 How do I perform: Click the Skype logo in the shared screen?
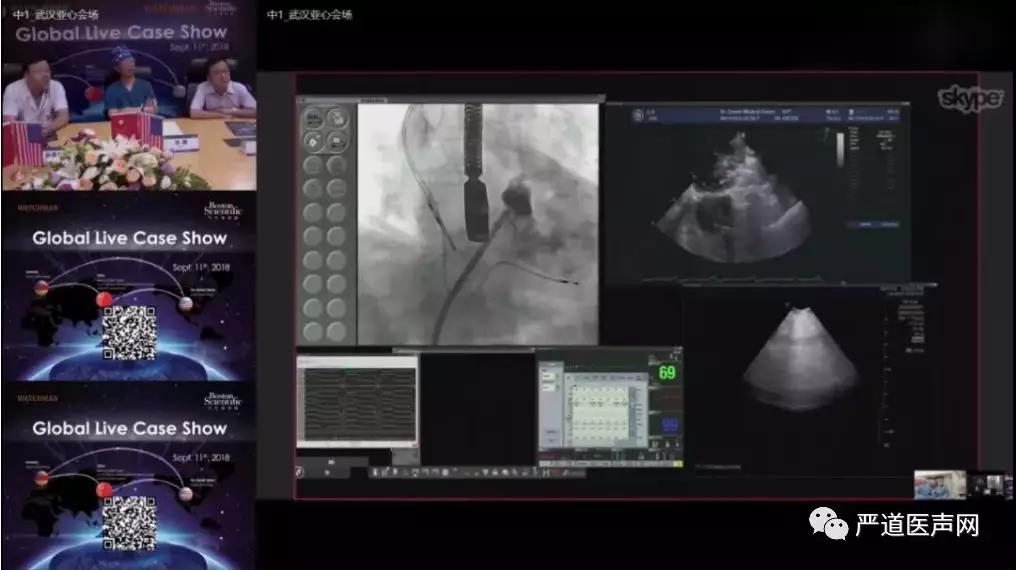coord(969,98)
